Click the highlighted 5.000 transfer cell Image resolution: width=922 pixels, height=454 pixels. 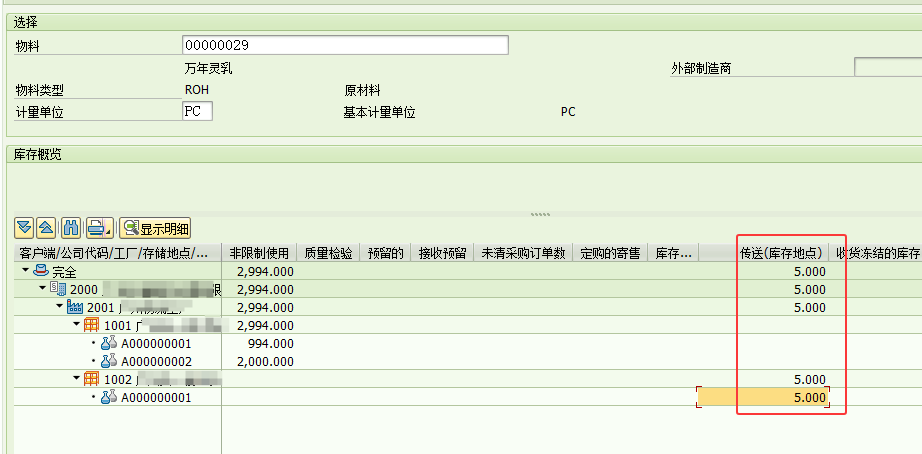click(x=762, y=397)
